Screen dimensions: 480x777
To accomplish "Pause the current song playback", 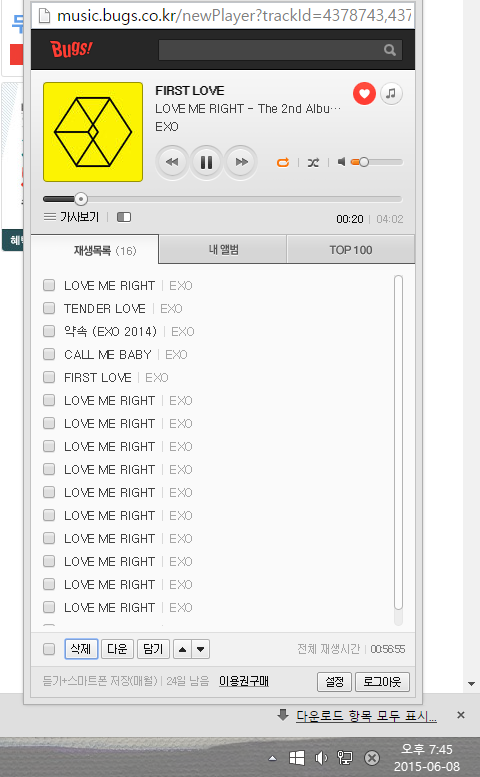I will pos(206,162).
